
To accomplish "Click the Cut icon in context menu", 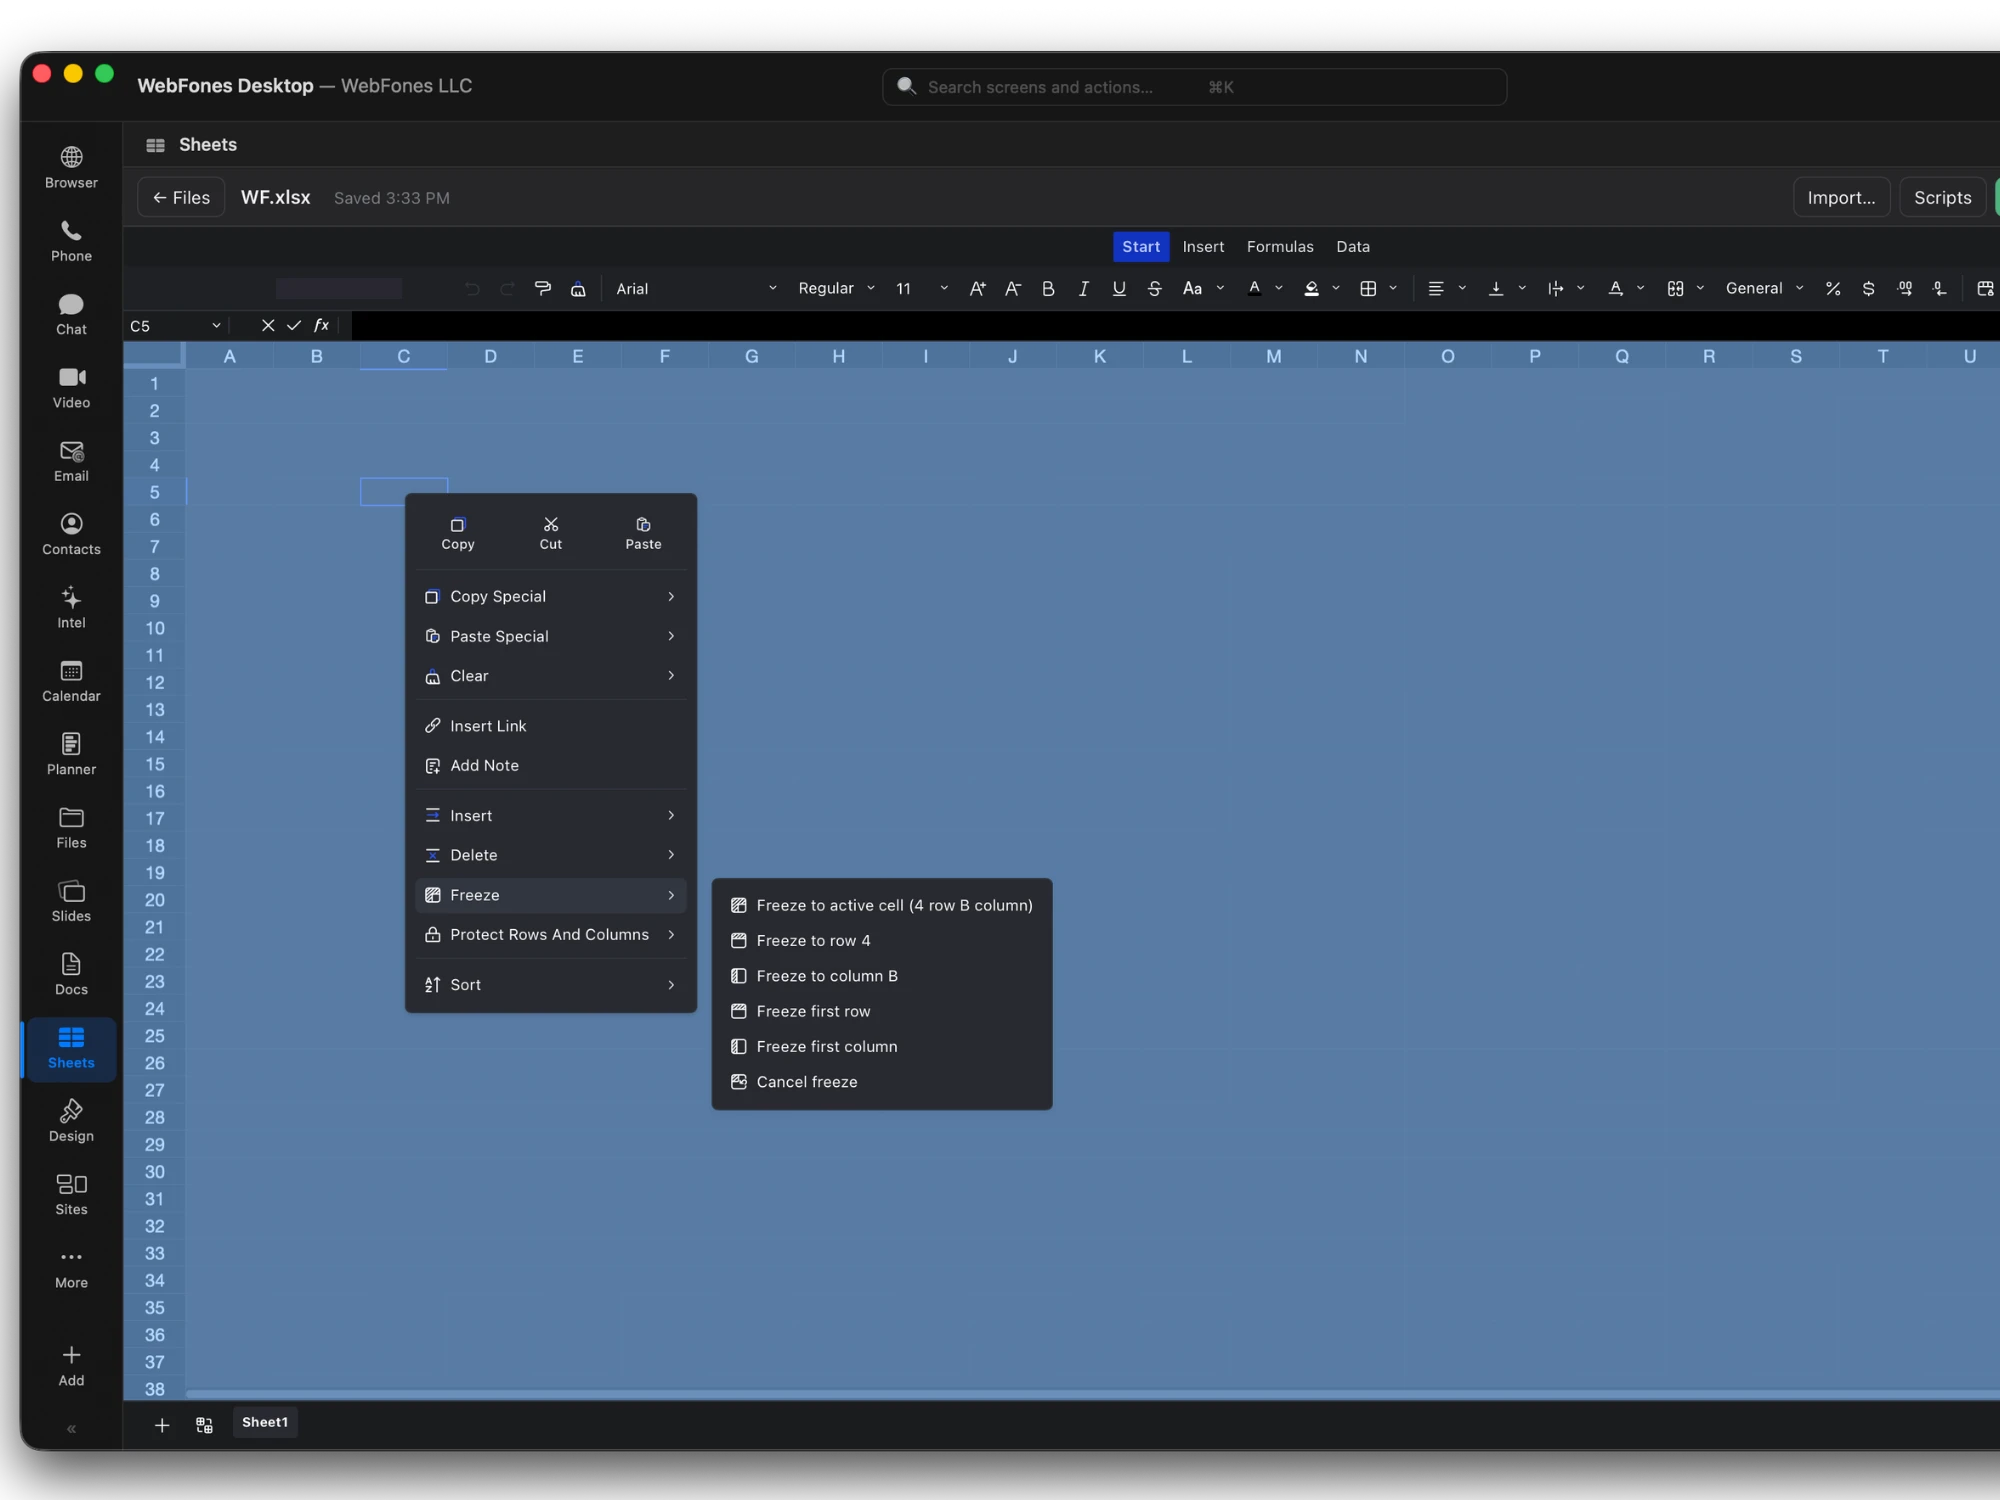I will coord(551,533).
